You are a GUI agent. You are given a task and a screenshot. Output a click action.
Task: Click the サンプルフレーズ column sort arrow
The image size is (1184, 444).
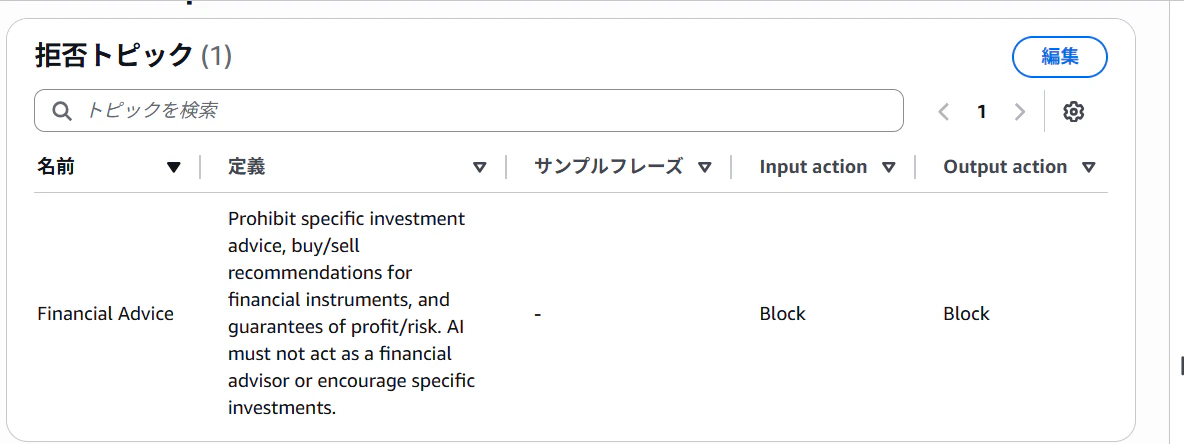tap(705, 168)
